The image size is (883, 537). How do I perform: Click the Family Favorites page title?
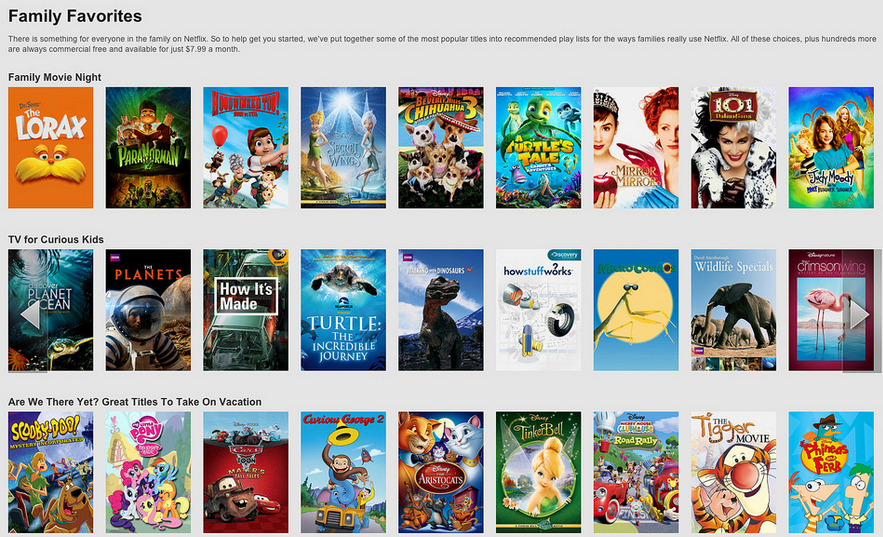coord(75,16)
